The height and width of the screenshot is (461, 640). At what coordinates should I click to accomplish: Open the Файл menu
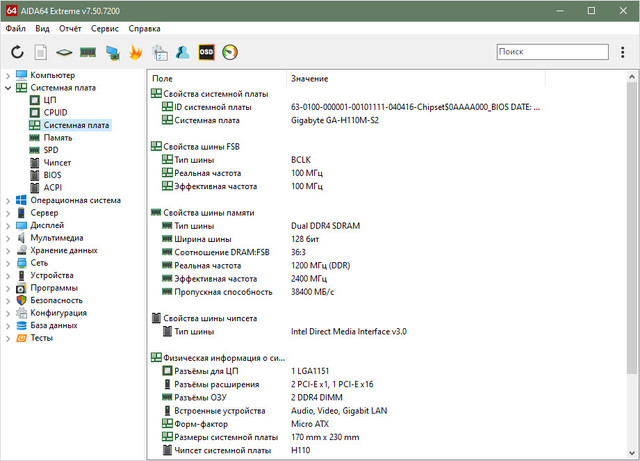tap(16, 29)
